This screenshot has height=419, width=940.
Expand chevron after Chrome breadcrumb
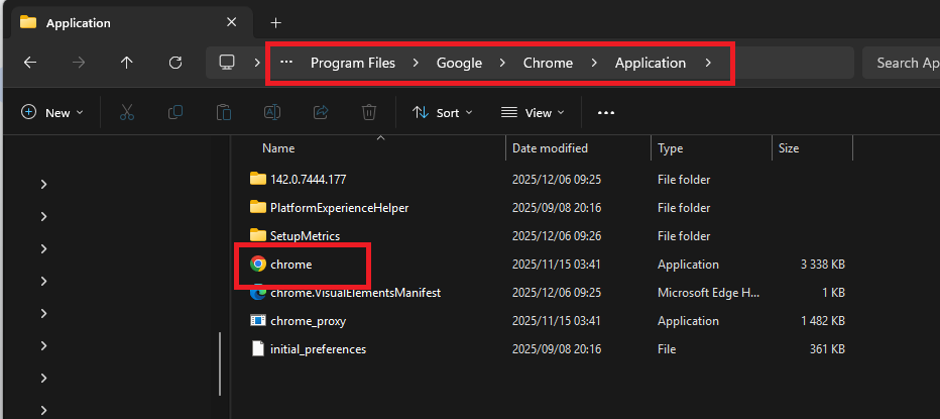pos(594,63)
